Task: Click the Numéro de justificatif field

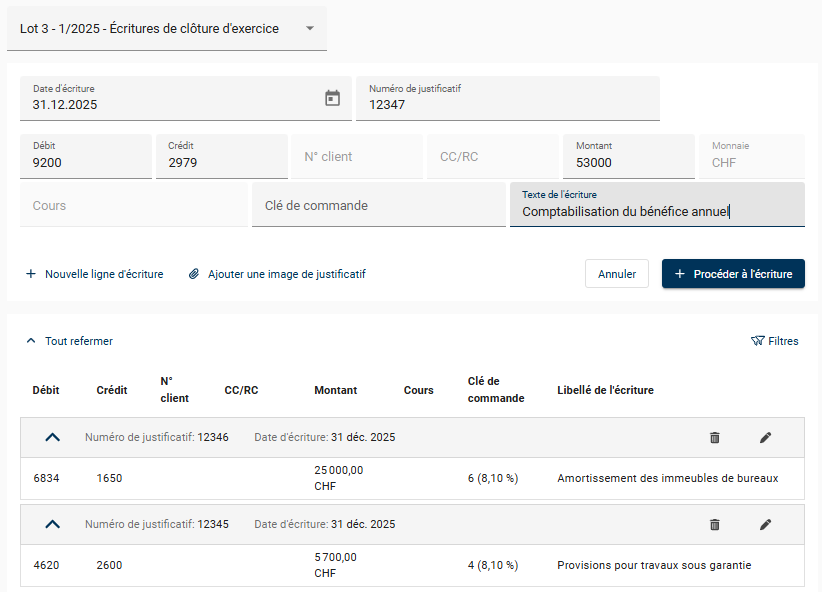Action: [x=510, y=104]
